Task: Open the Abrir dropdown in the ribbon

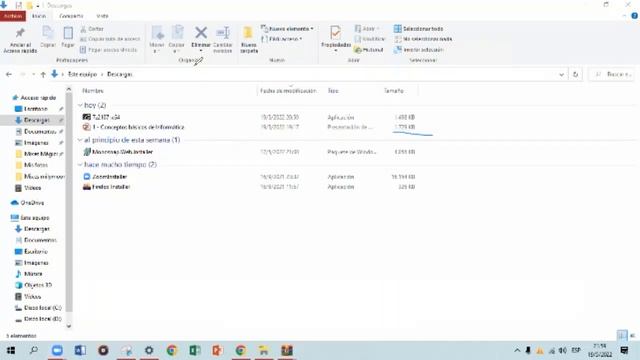Action: (367, 29)
